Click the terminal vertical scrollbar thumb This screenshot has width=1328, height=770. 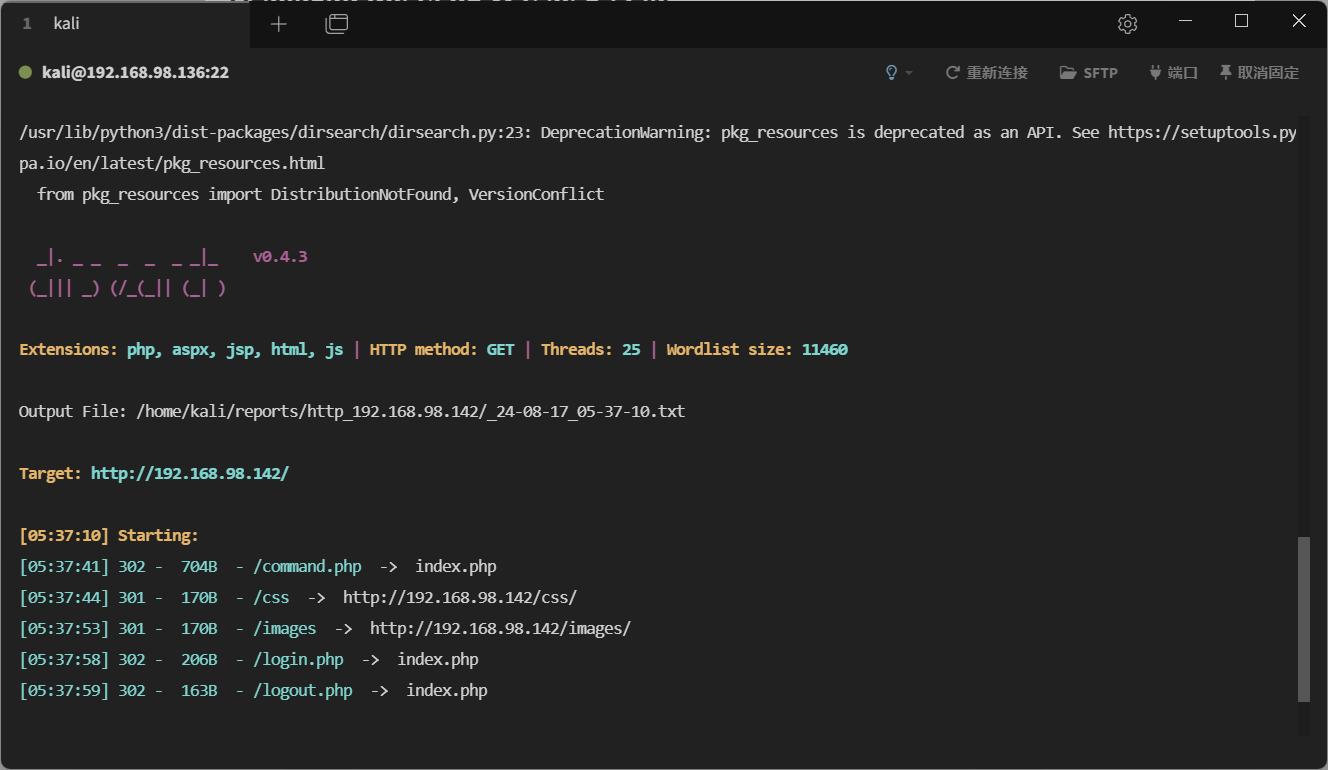(x=1303, y=619)
